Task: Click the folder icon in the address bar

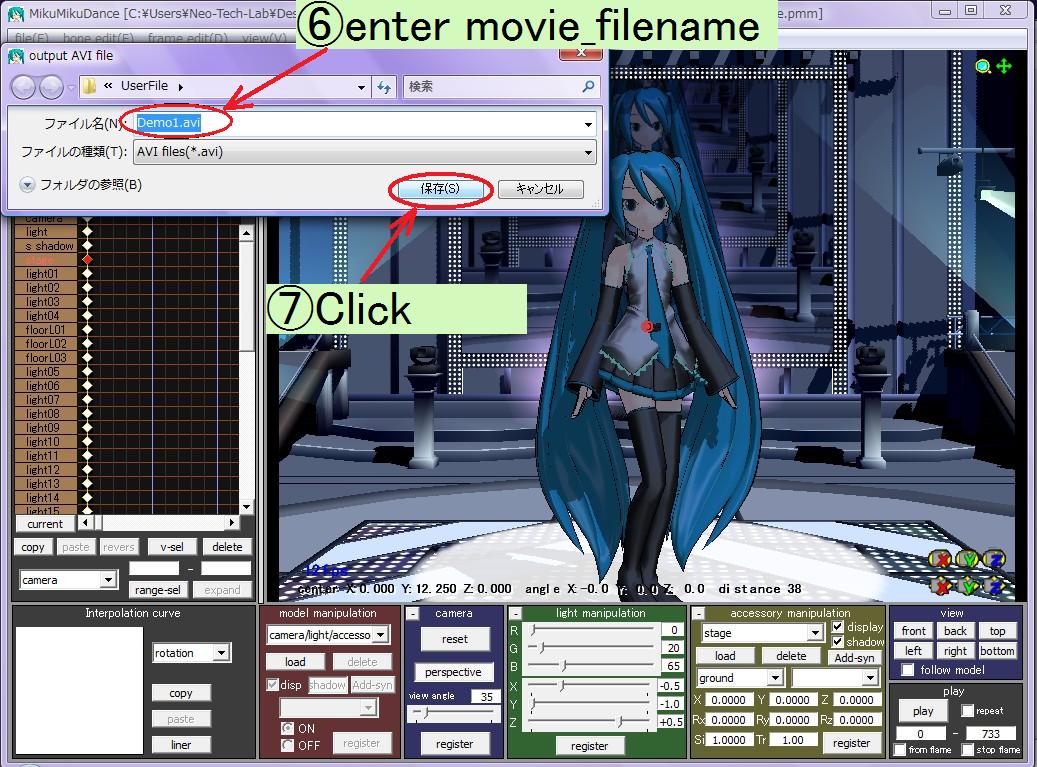Action: click(89, 86)
